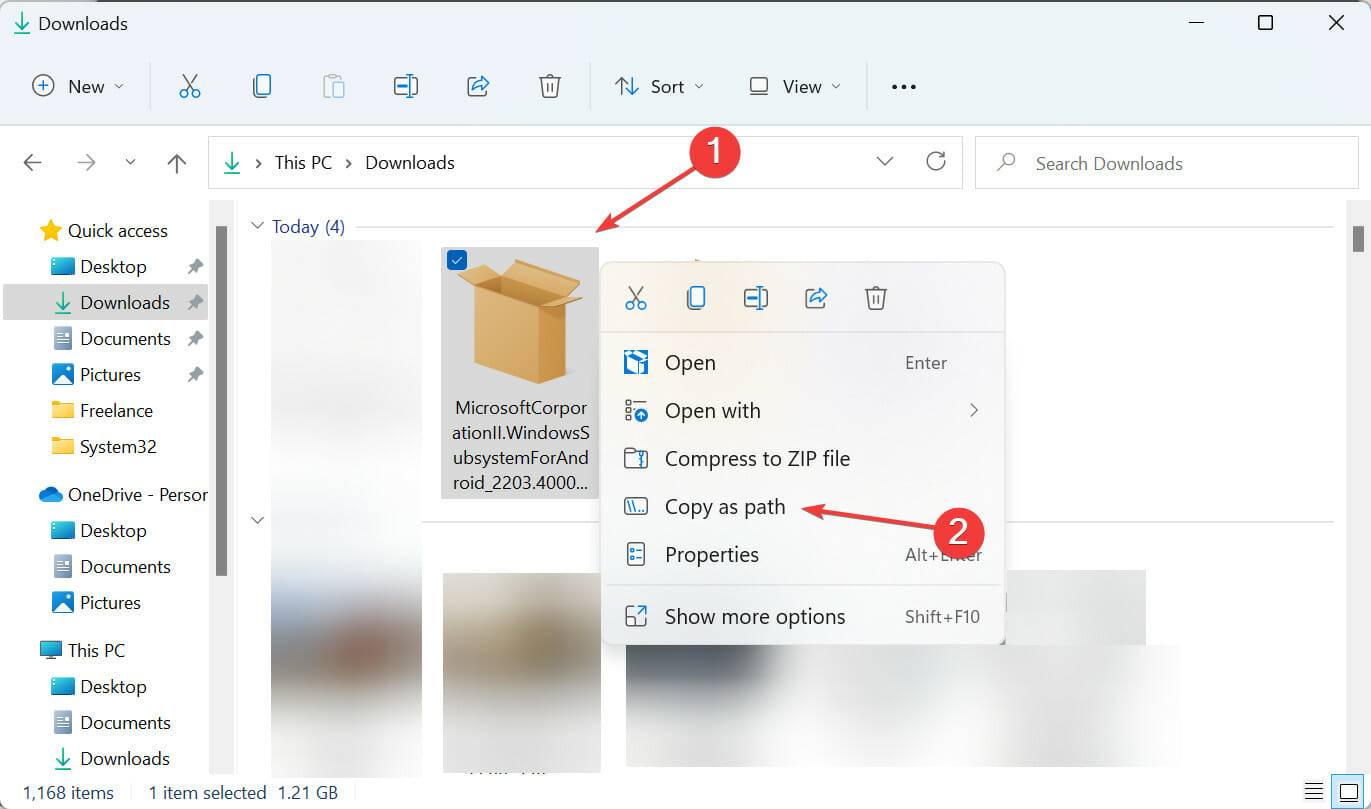
Task: Collapse the Today file group
Action: (x=257, y=226)
